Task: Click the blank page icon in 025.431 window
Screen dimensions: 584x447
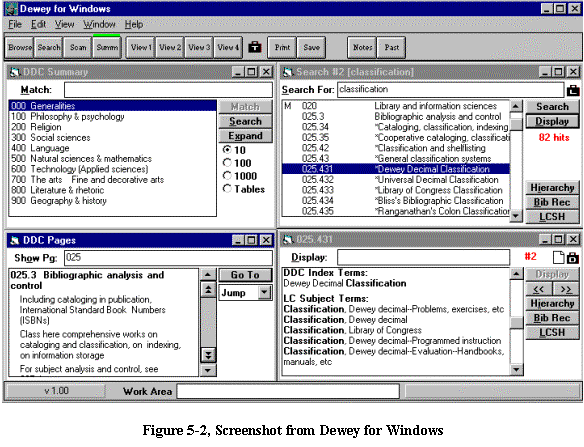Action: pos(558,257)
